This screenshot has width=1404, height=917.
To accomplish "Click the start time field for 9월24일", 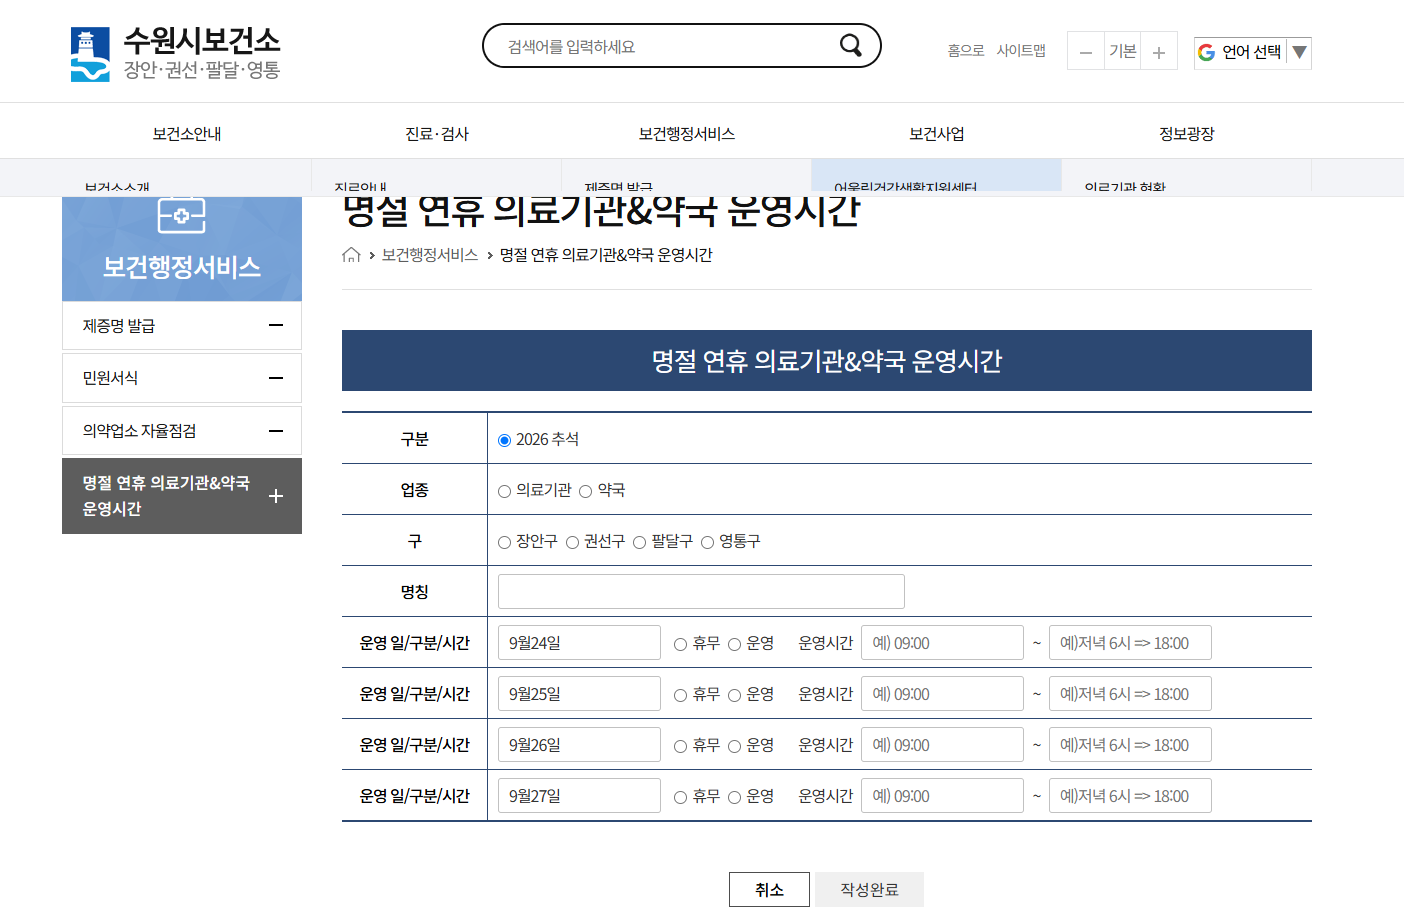I will point(942,642).
